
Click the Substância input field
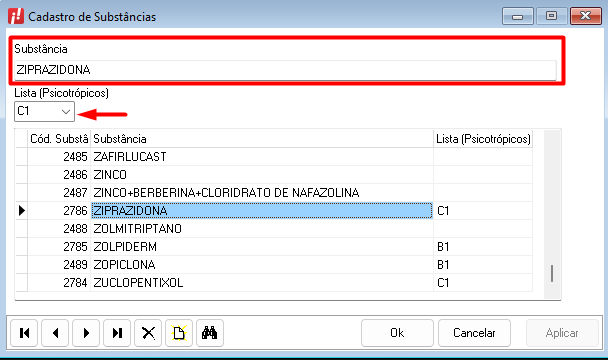(285, 70)
